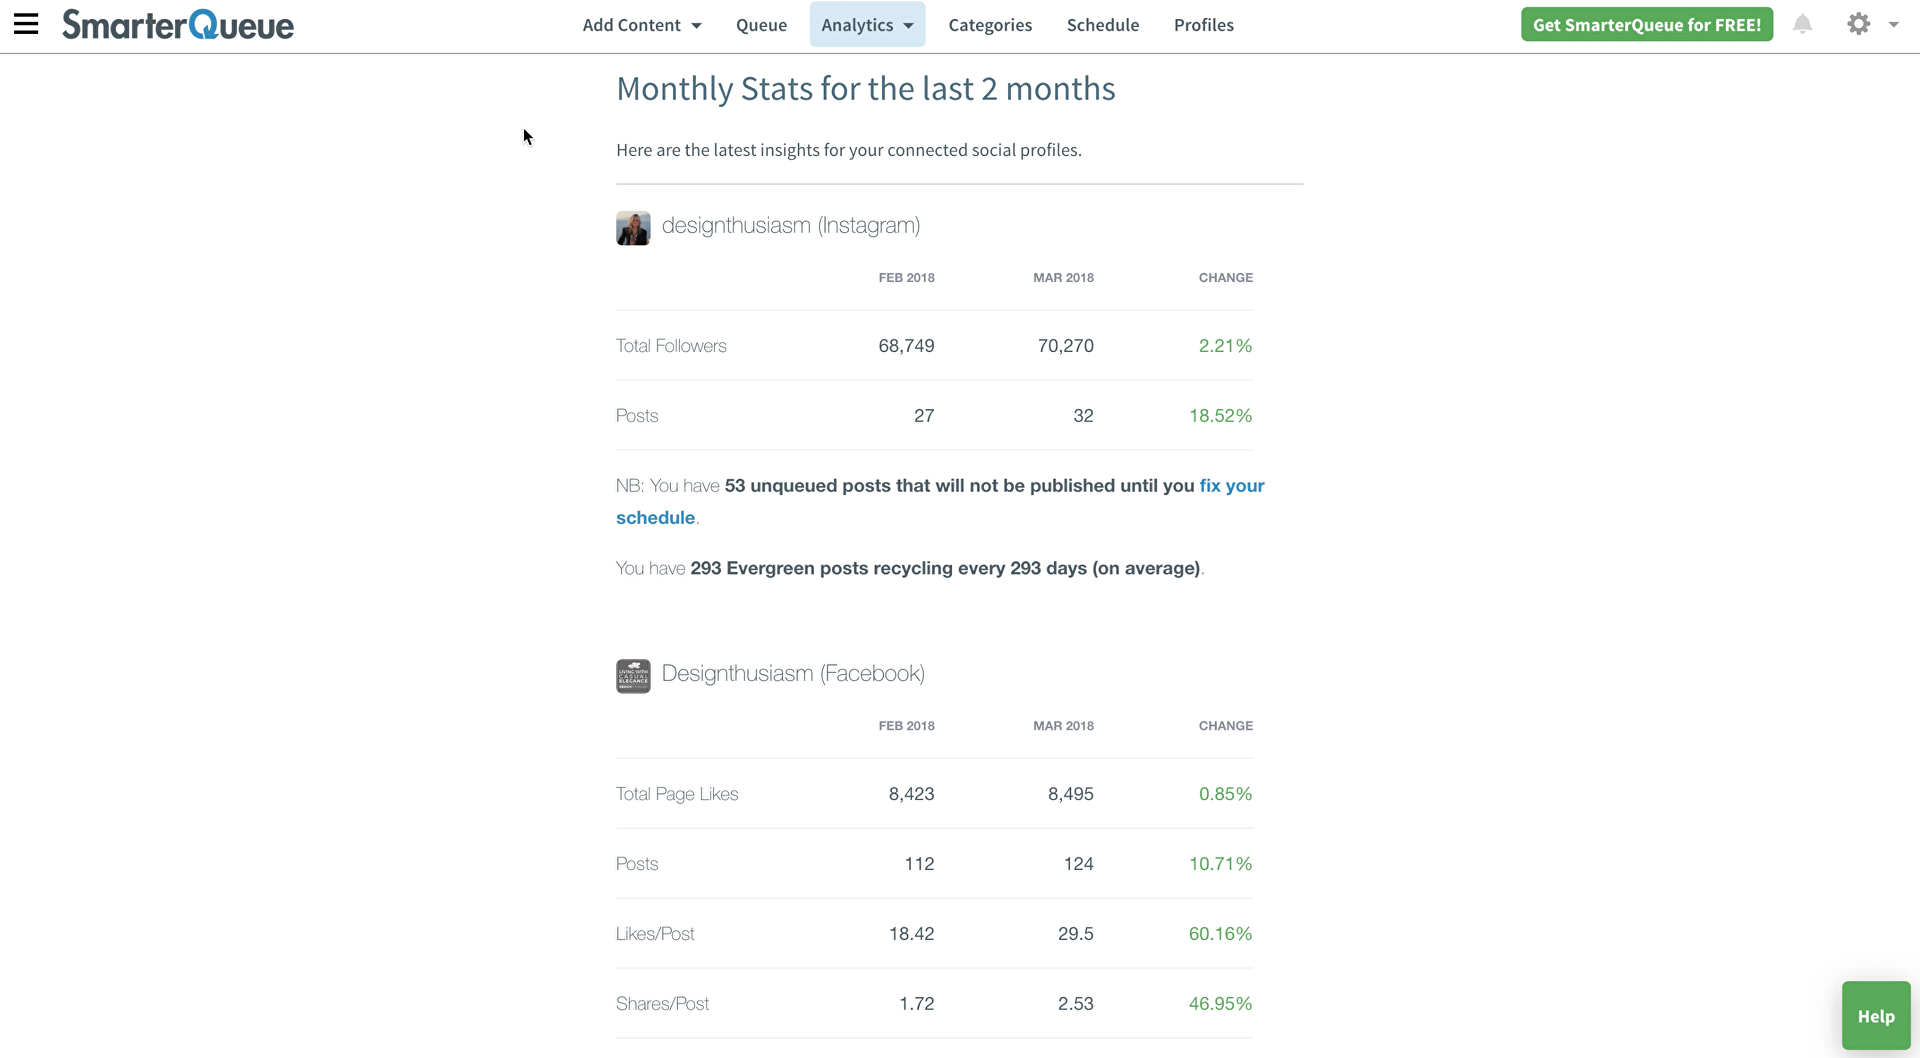Select the 124 Facebook posts value
This screenshot has height=1058, width=1920.
pyautogui.click(x=1078, y=864)
